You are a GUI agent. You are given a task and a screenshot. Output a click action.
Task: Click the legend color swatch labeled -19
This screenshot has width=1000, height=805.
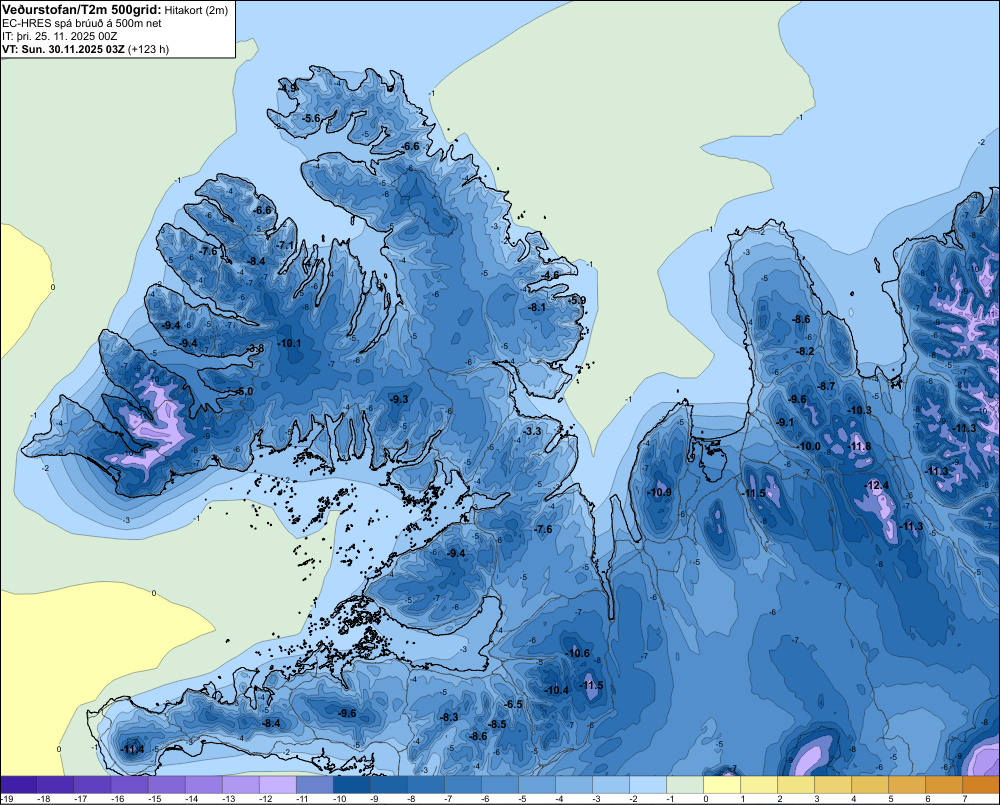click(19, 785)
